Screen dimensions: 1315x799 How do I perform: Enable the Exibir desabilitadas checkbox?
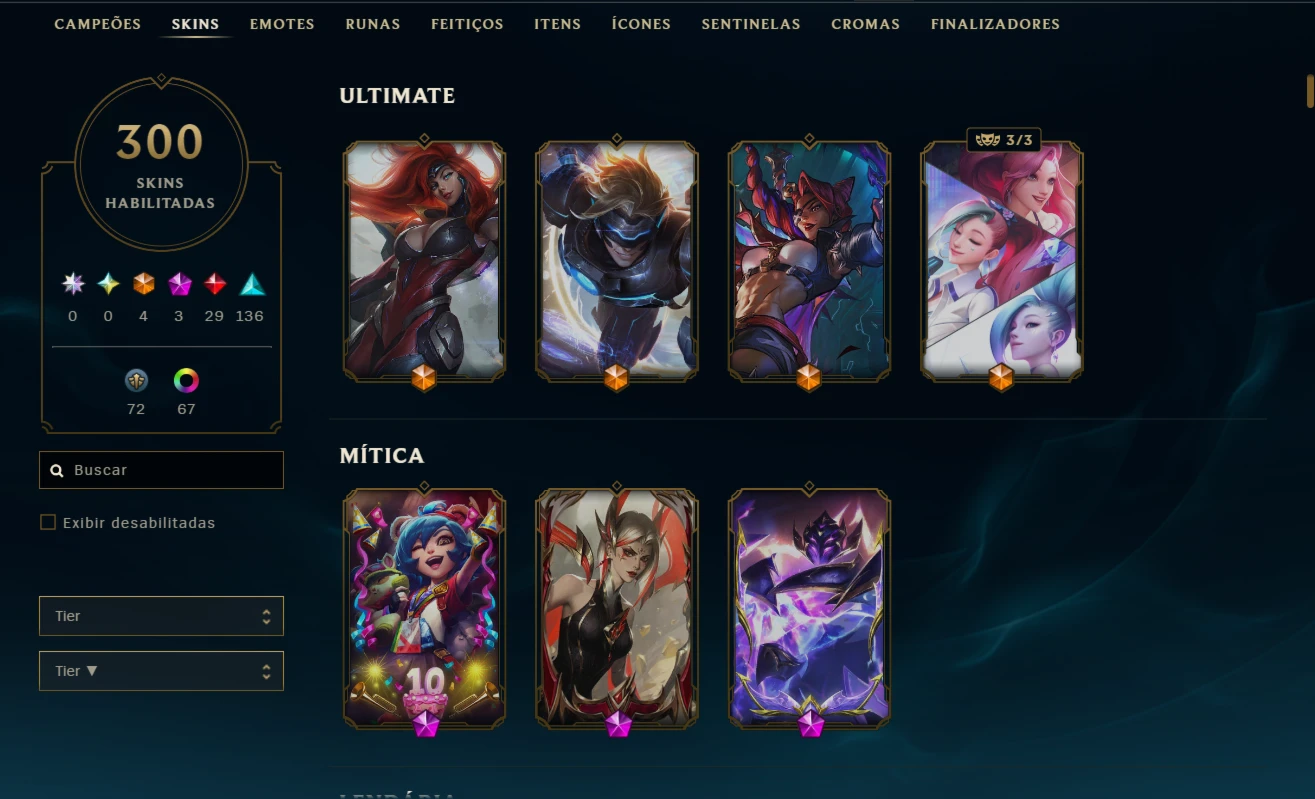(x=47, y=522)
